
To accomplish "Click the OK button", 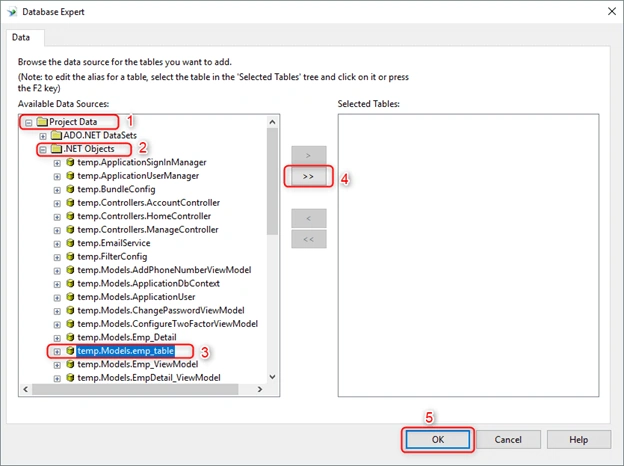I will click(438, 439).
